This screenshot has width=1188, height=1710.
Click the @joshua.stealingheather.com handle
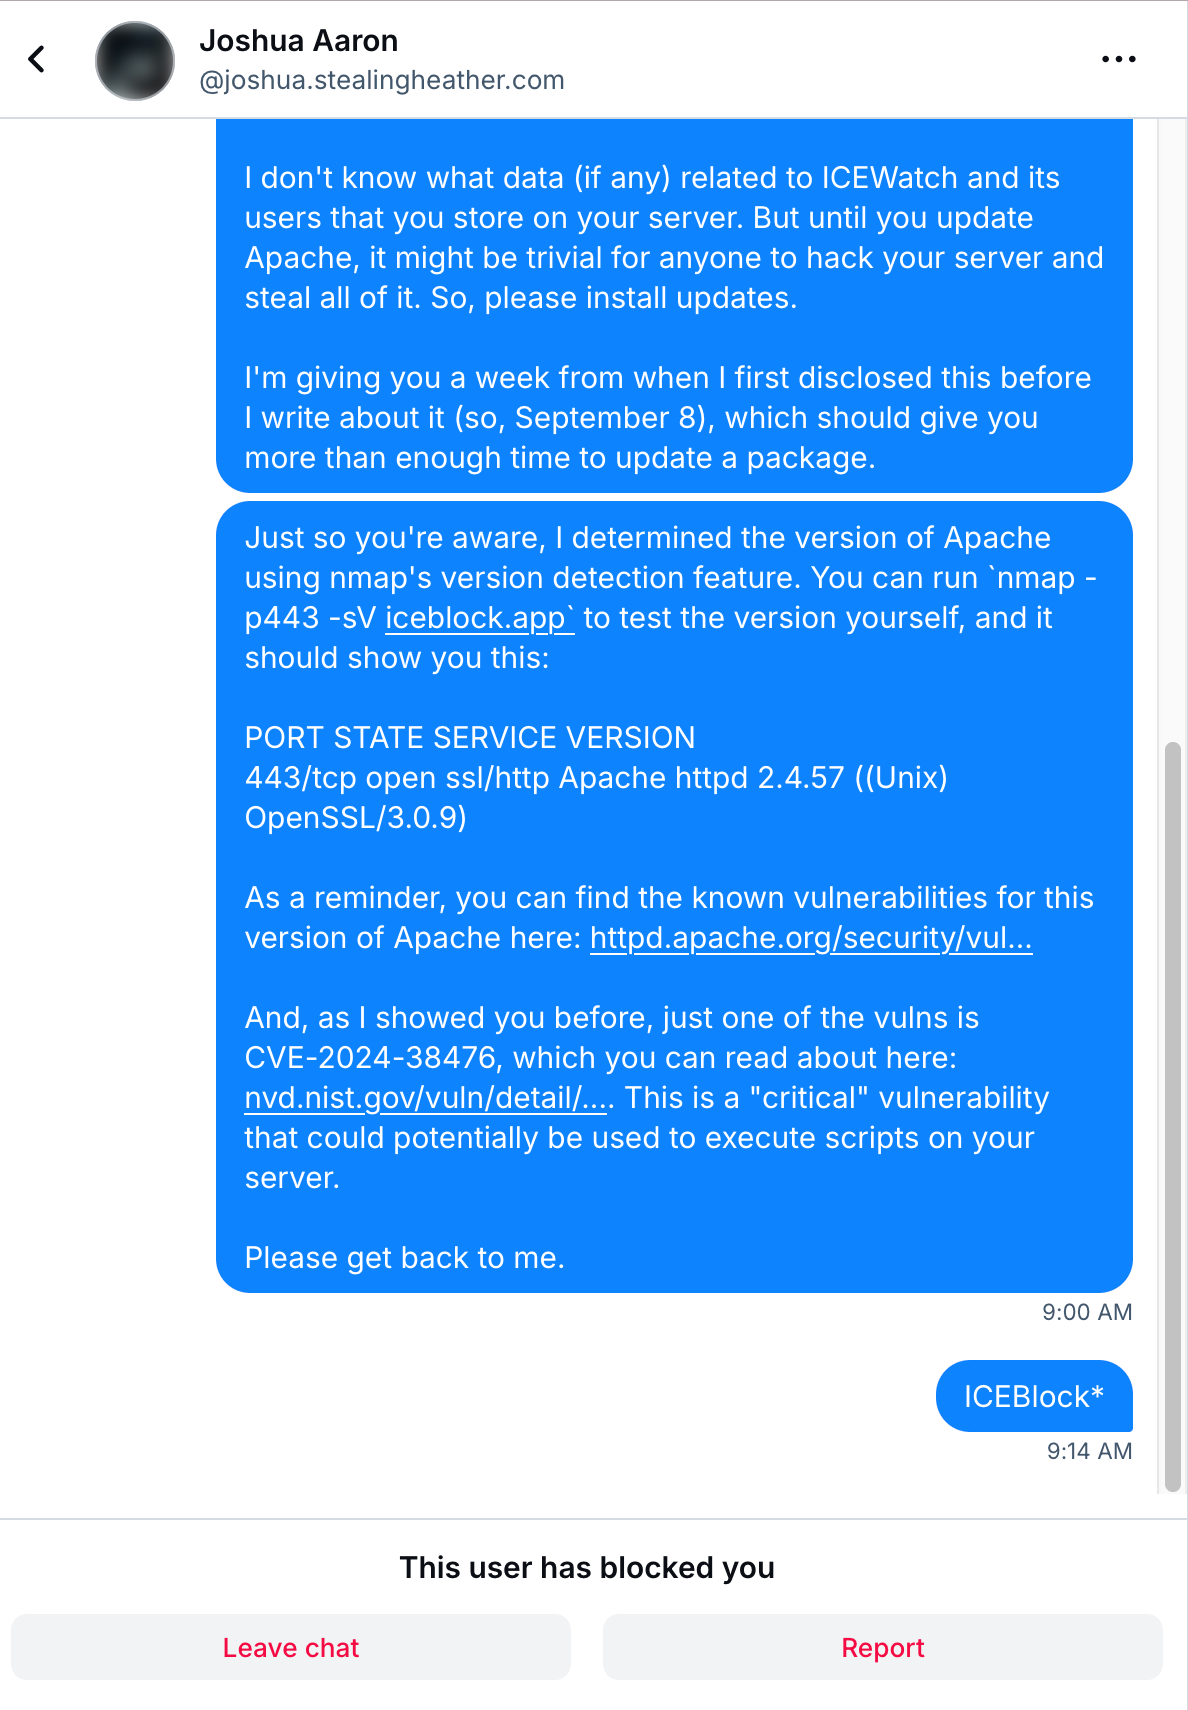(382, 80)
